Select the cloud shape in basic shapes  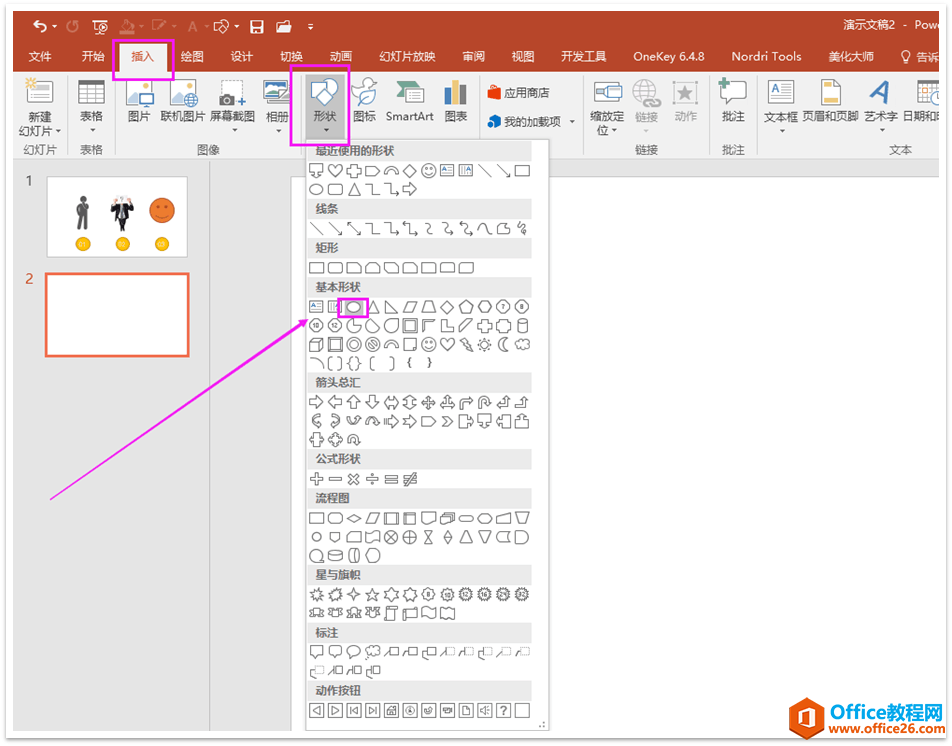[522, 345]
